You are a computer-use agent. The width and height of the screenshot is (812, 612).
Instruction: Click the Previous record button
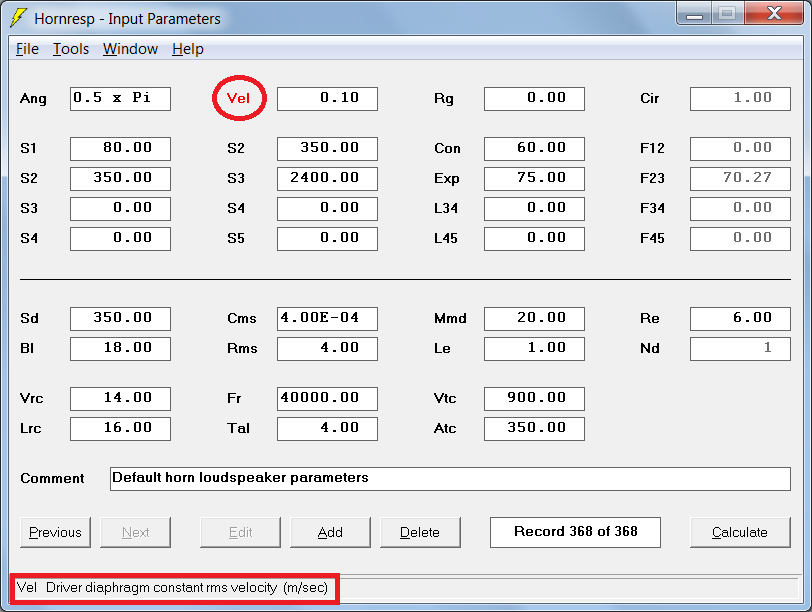(55, 532)
